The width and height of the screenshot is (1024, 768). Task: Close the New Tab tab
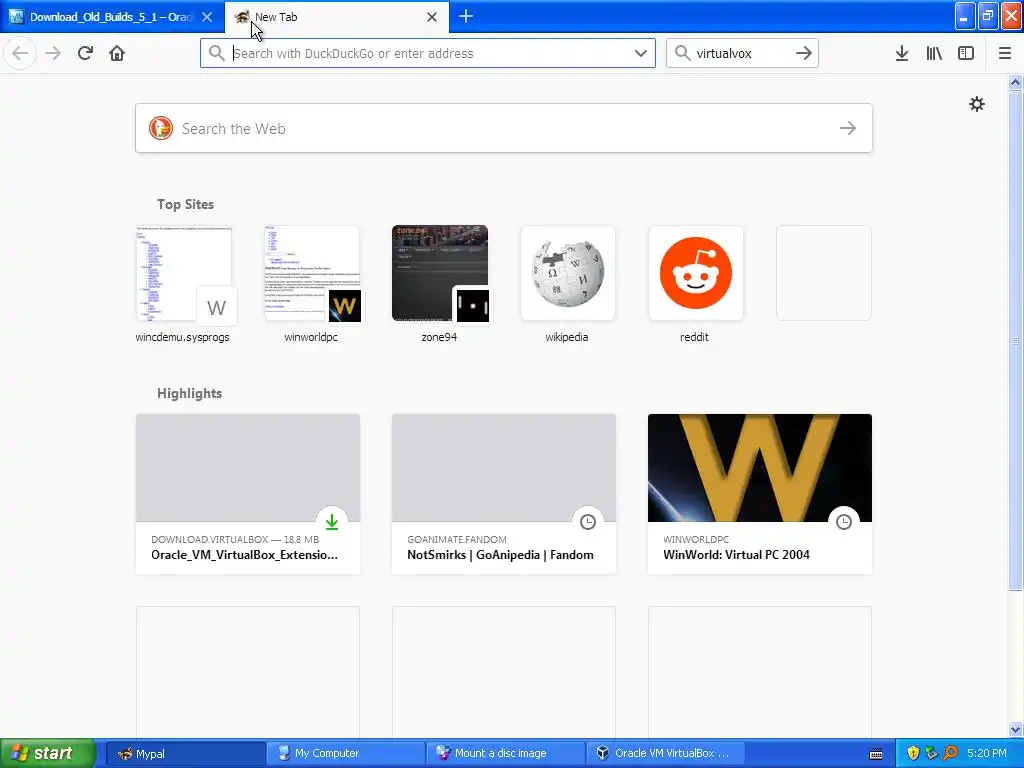(x=432, y=17)
